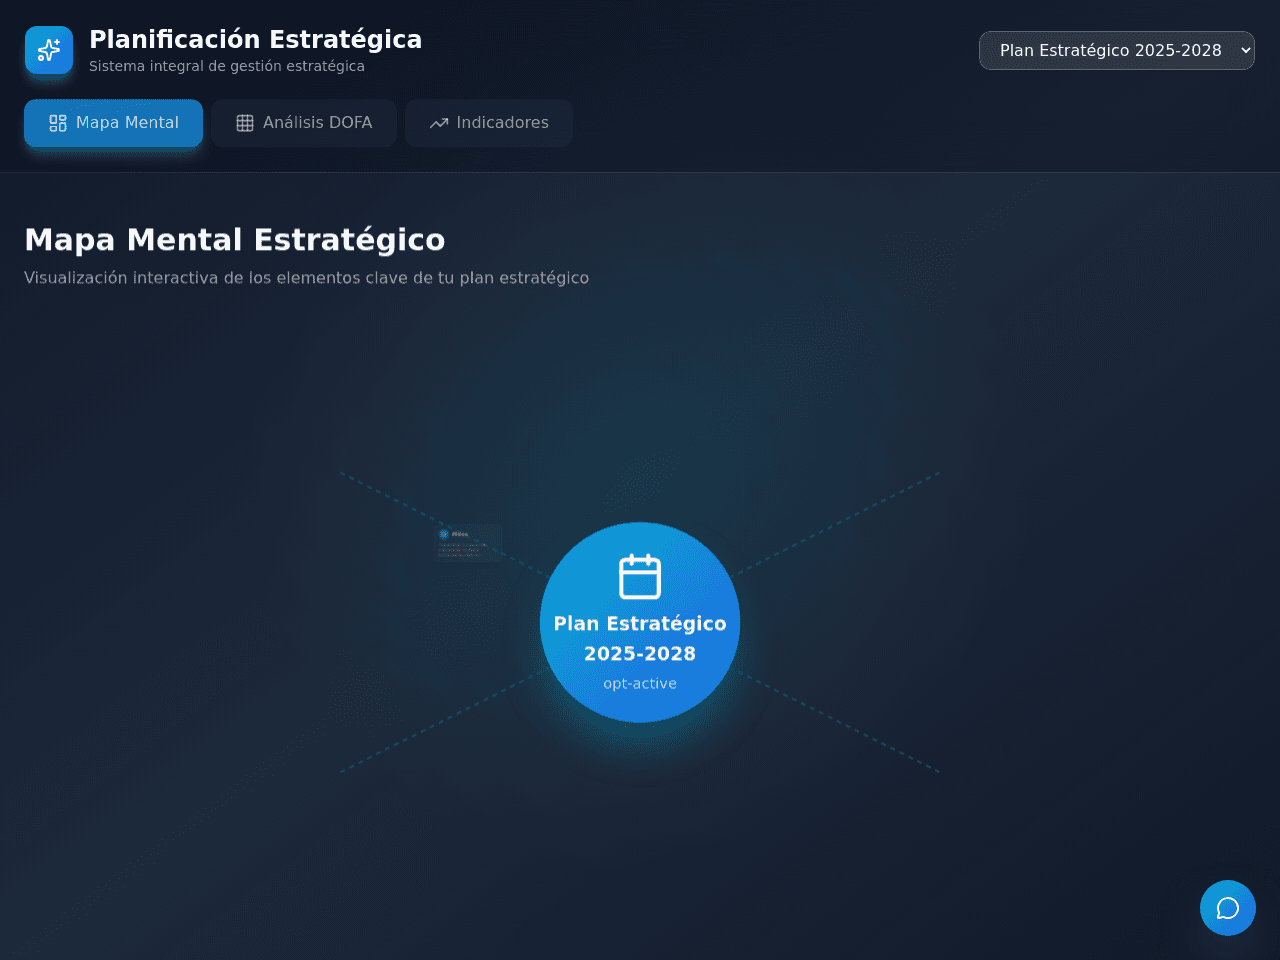The height and width of the screenshot is (960, 1280).
Task: Click the Visualización interactiva description text
Action: click(306, 278)
